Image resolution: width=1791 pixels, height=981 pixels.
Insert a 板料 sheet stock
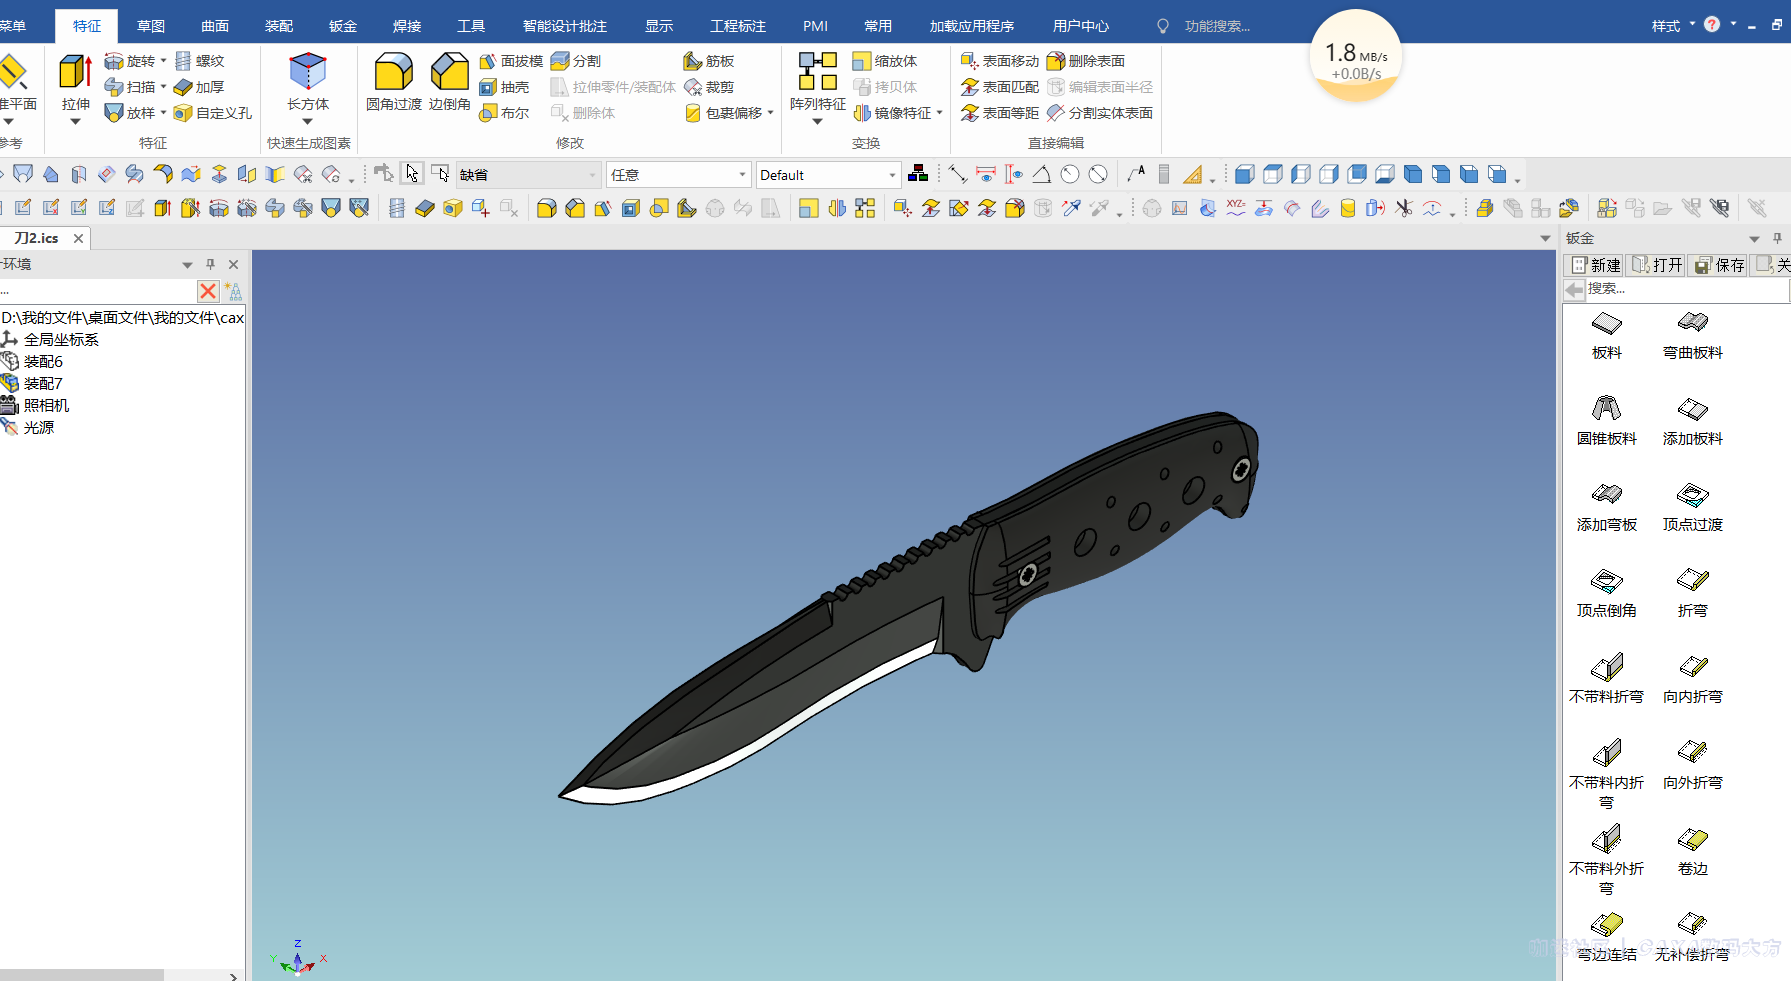point(1607,335)
